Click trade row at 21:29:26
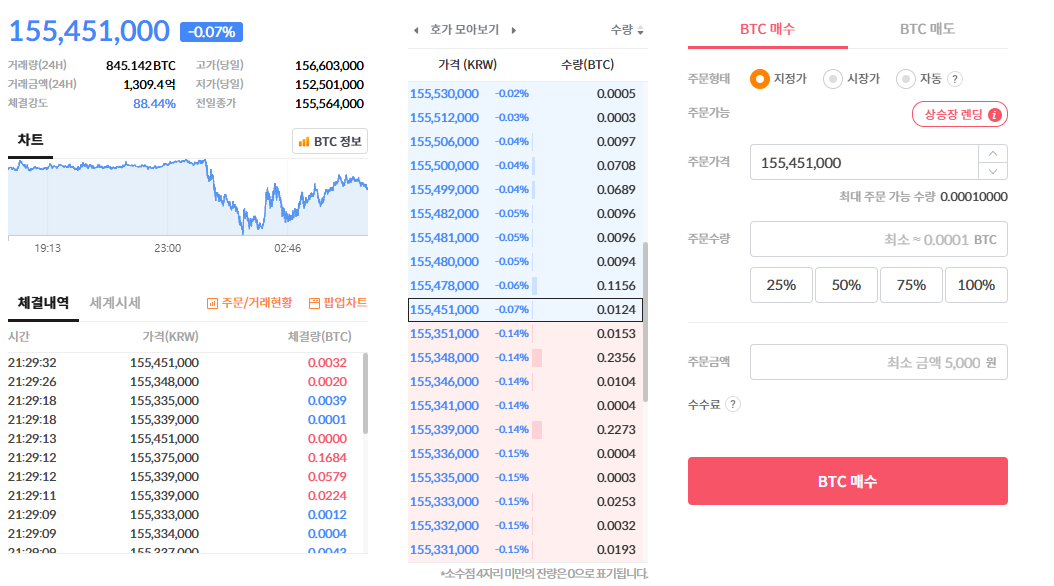Image resolution: width=1054 pixels, height=586 pixels. point(185,382)
